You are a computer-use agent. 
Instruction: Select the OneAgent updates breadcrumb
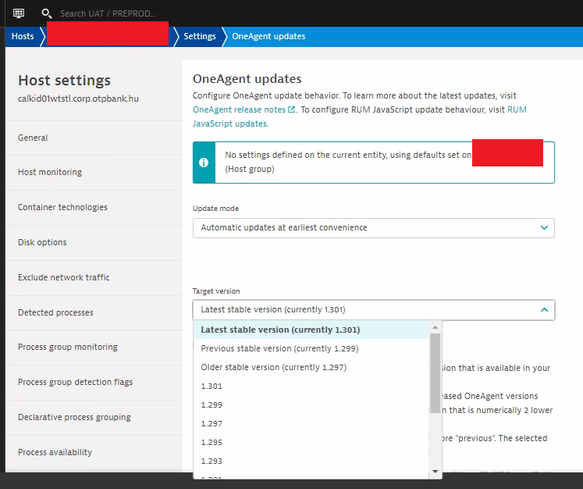[x=268, y=36]
